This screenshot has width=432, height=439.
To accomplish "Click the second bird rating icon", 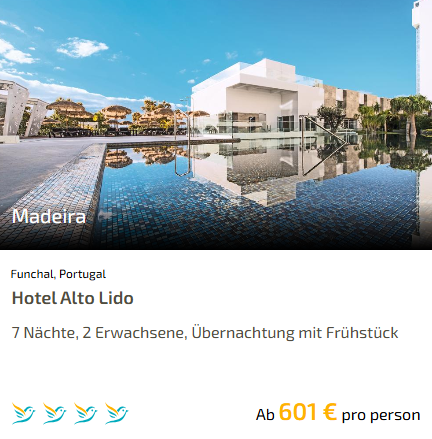I will click(55, 413).
